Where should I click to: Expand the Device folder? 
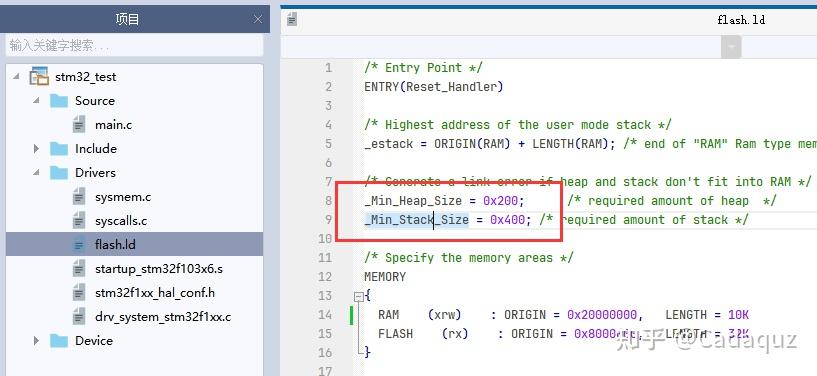(x=36, y=341)
